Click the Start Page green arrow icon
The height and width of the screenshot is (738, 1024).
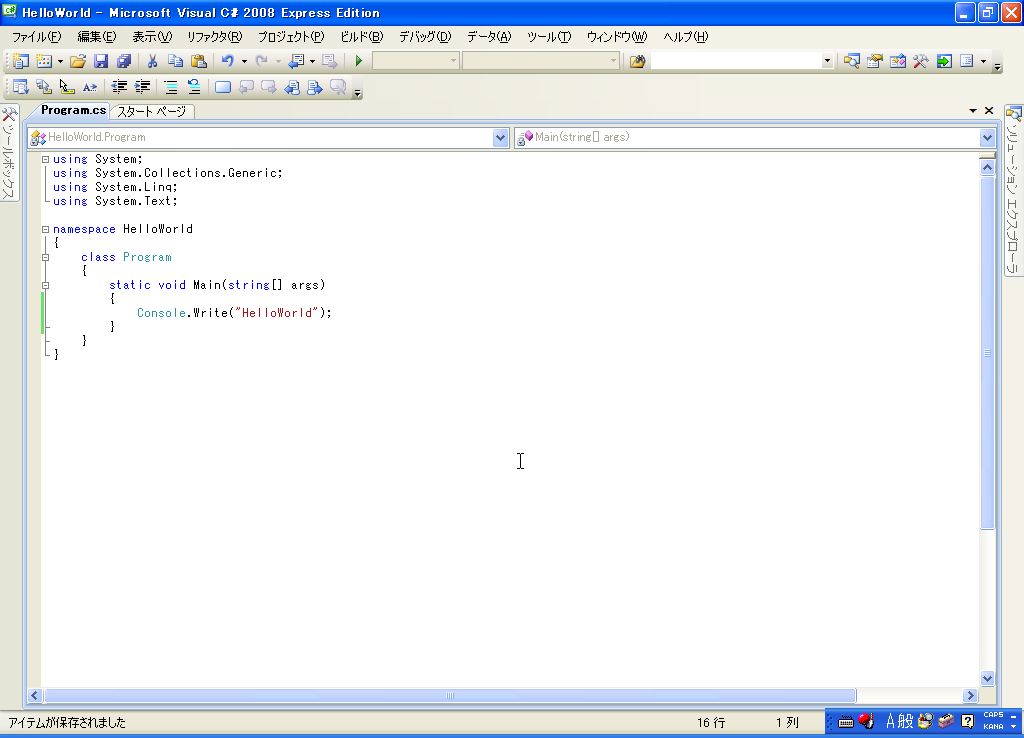[944, 61]
